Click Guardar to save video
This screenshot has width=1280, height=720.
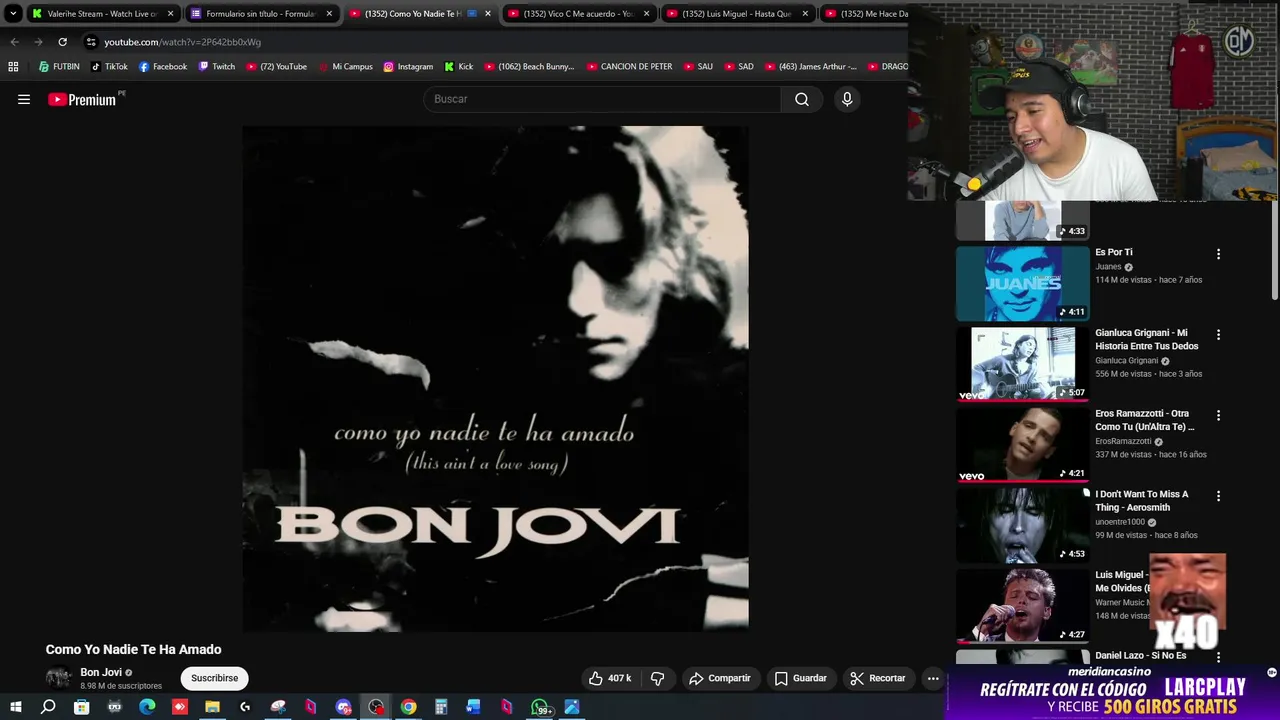801,678
